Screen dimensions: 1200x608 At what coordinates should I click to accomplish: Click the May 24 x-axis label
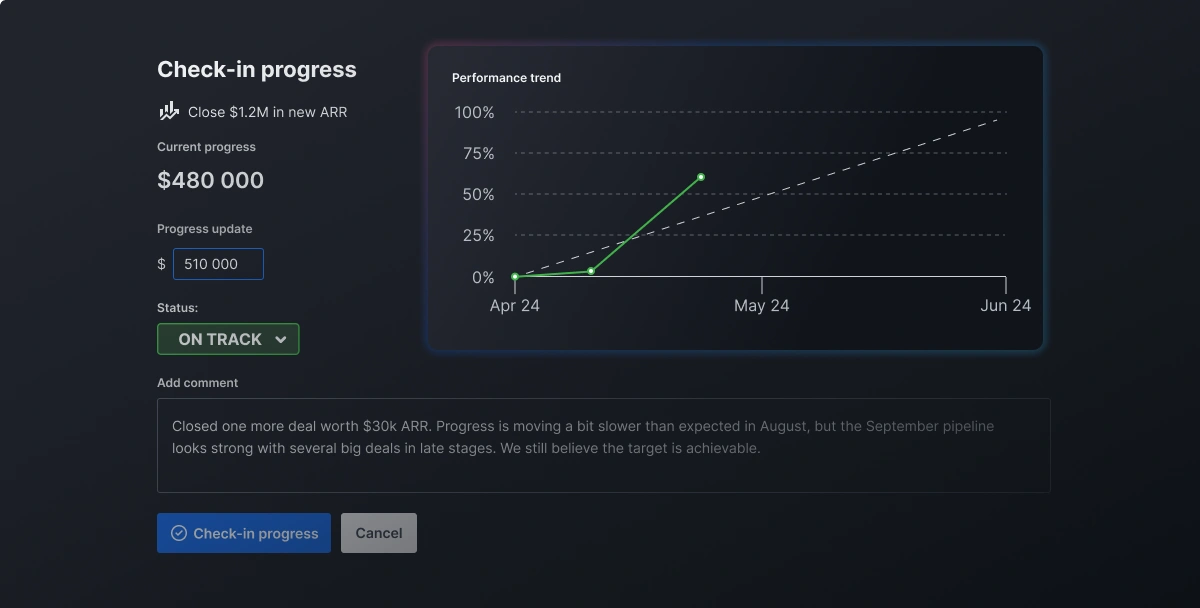pos(761,306)
